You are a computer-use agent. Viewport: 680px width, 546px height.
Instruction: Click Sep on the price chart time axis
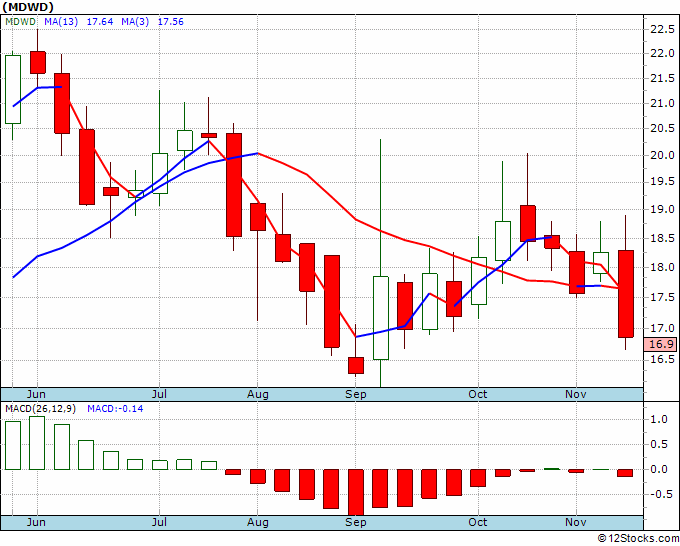(356, 394)
